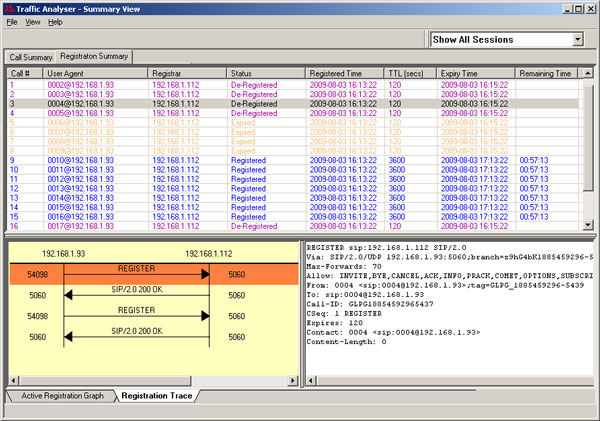Sort by the Expiry Time column header
Image resolution: width=600 pixels, height=421 pixels.
pyautogui.click(x=476, y=73)
